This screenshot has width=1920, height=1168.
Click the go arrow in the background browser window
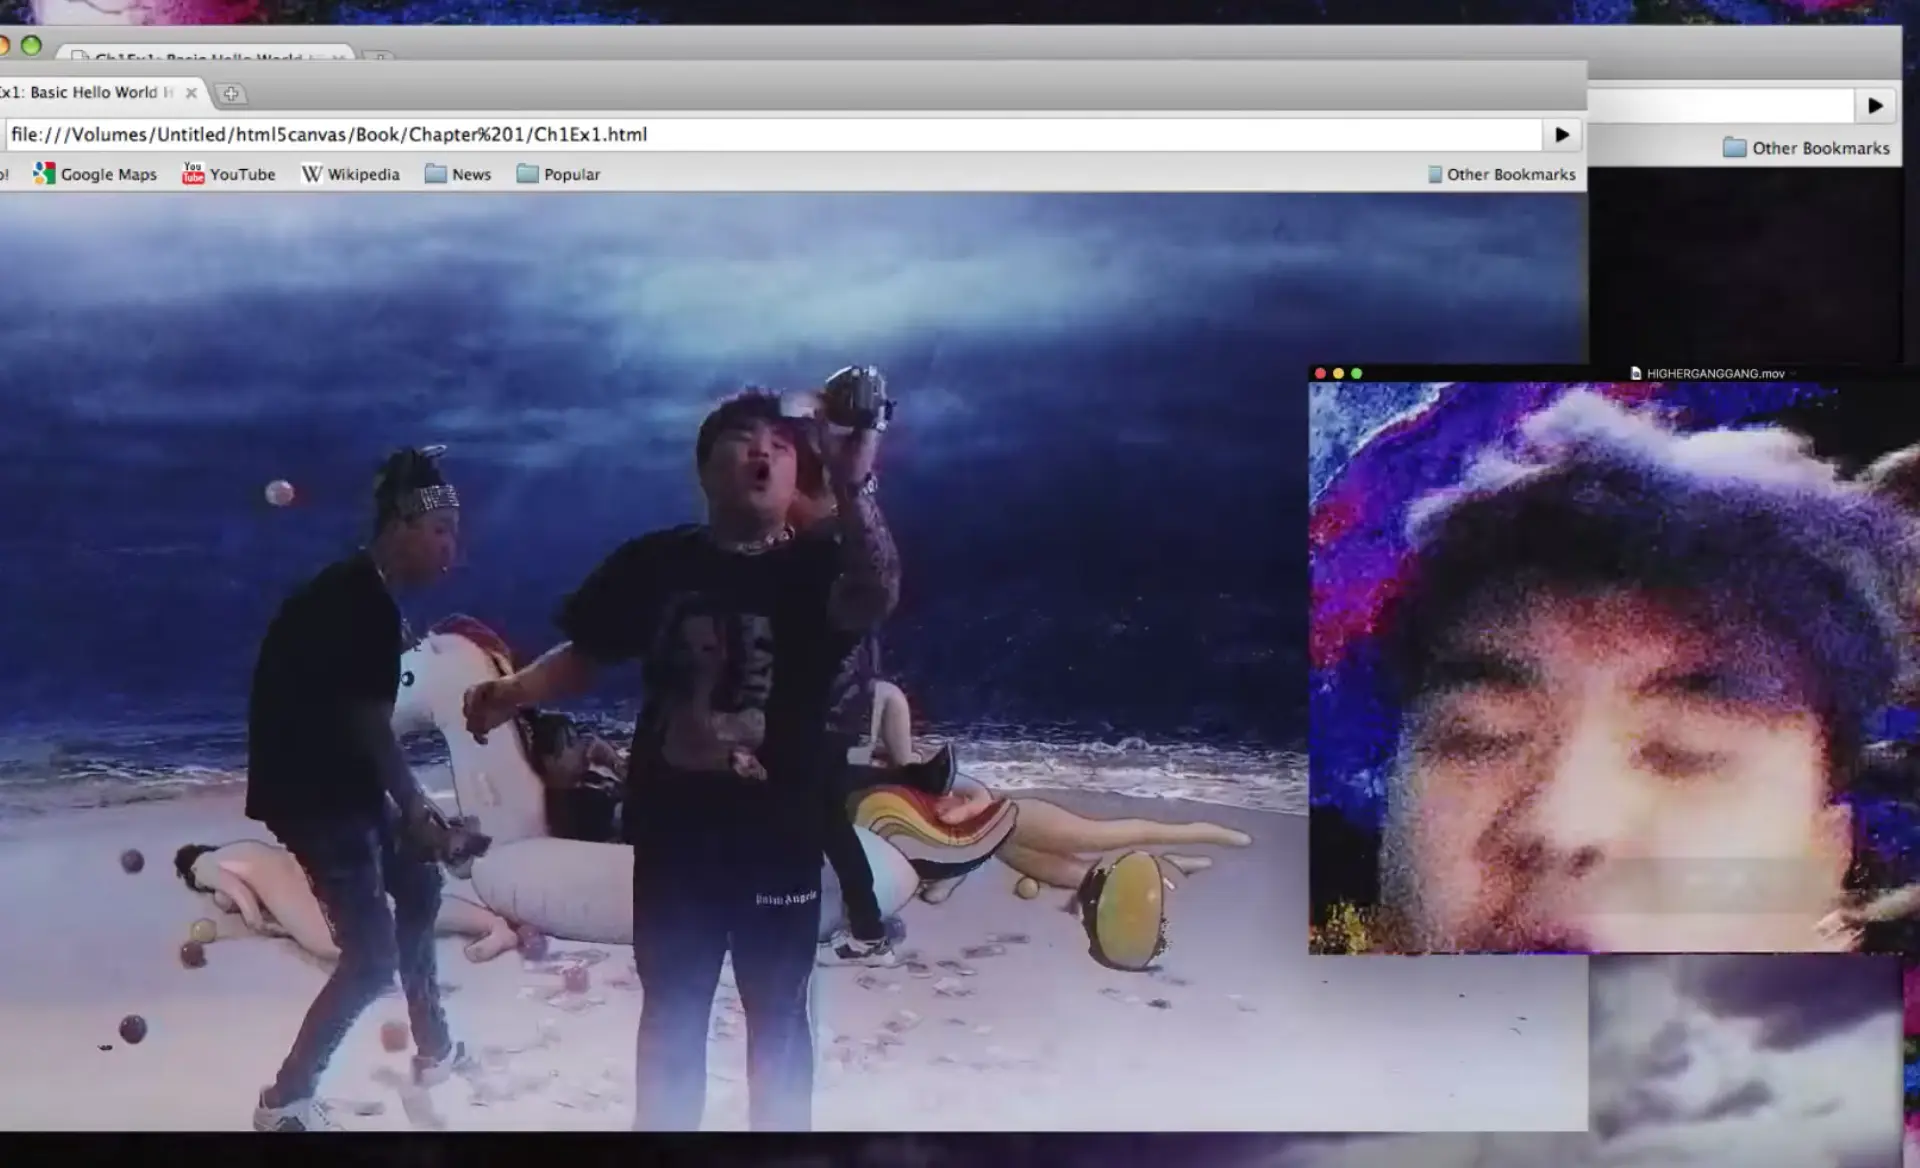(1875, 105)
